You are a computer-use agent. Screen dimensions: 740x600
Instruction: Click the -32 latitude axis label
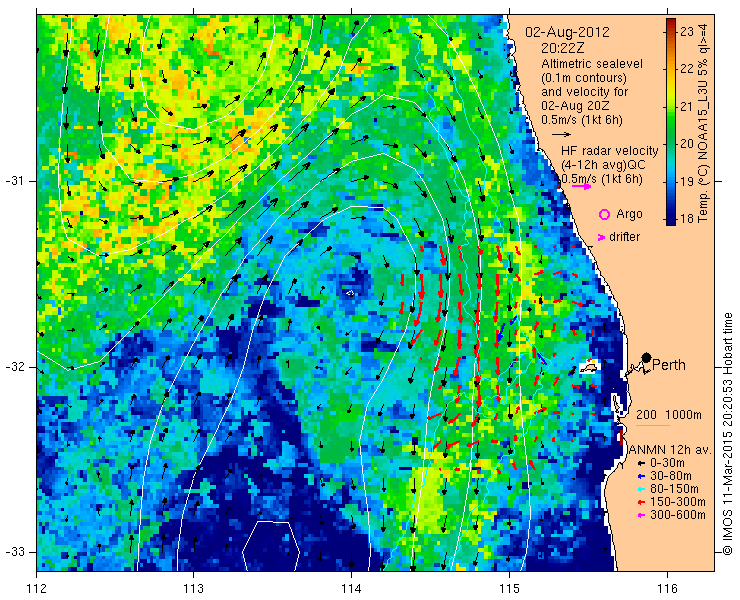pyautogui.click(x=15, y=367)
